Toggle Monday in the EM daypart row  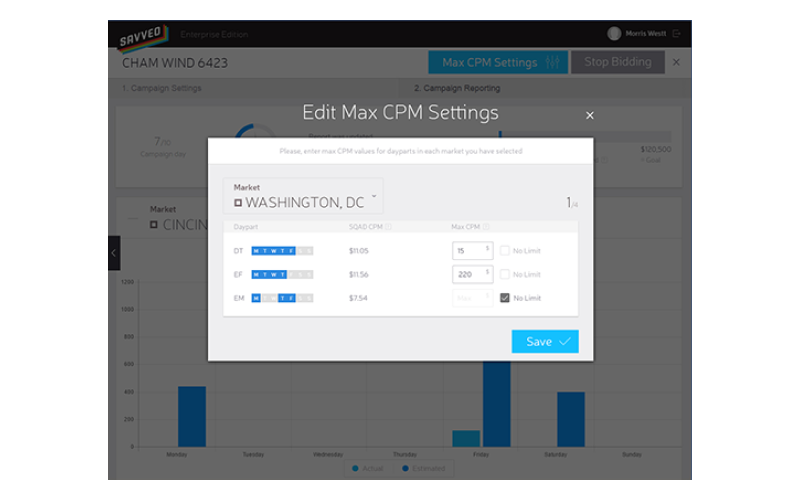click(x=256, y=298)
